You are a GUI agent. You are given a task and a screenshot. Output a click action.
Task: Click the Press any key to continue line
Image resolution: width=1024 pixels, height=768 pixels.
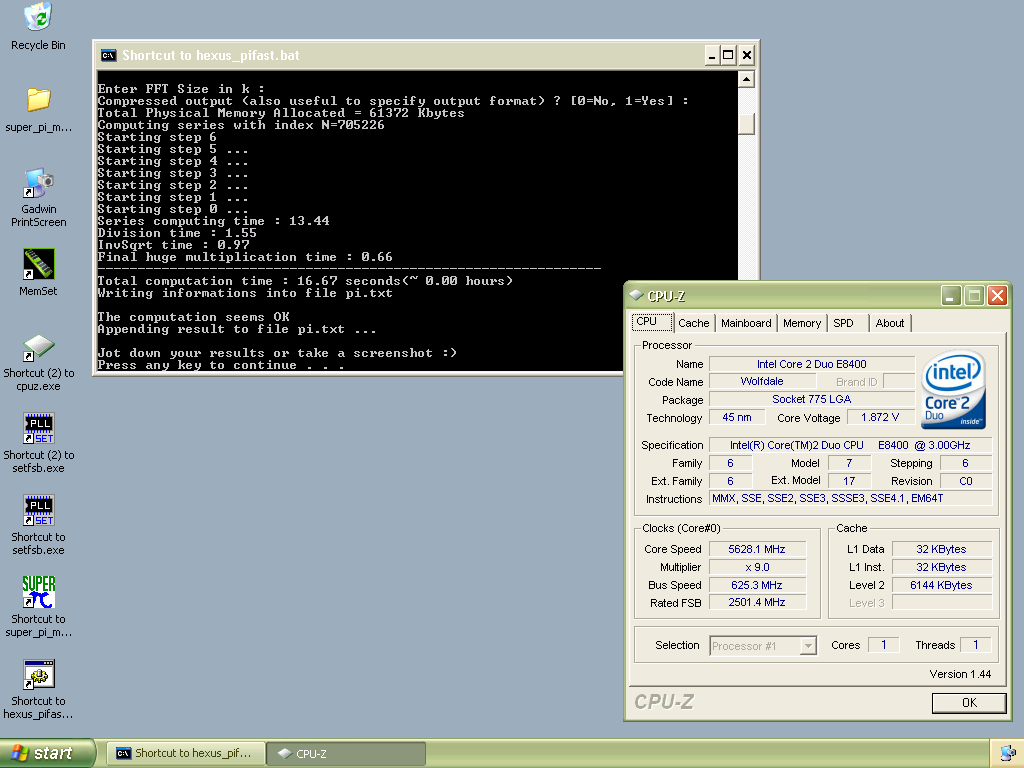(x=221, y=365)
